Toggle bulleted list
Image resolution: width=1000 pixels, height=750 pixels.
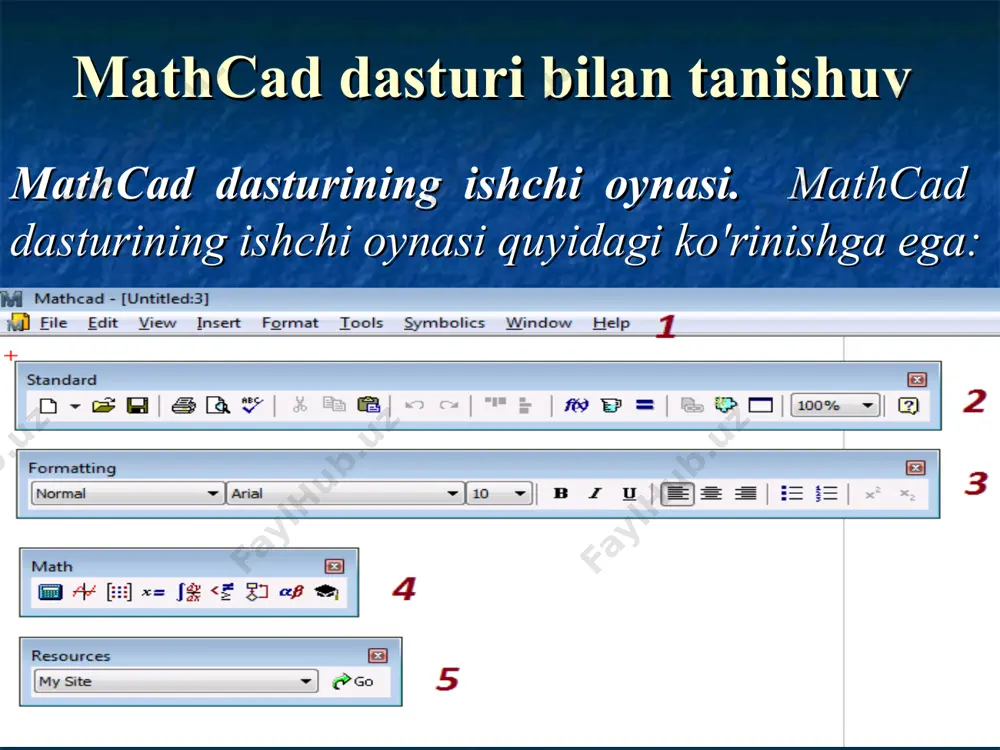(x=792, y=494)
